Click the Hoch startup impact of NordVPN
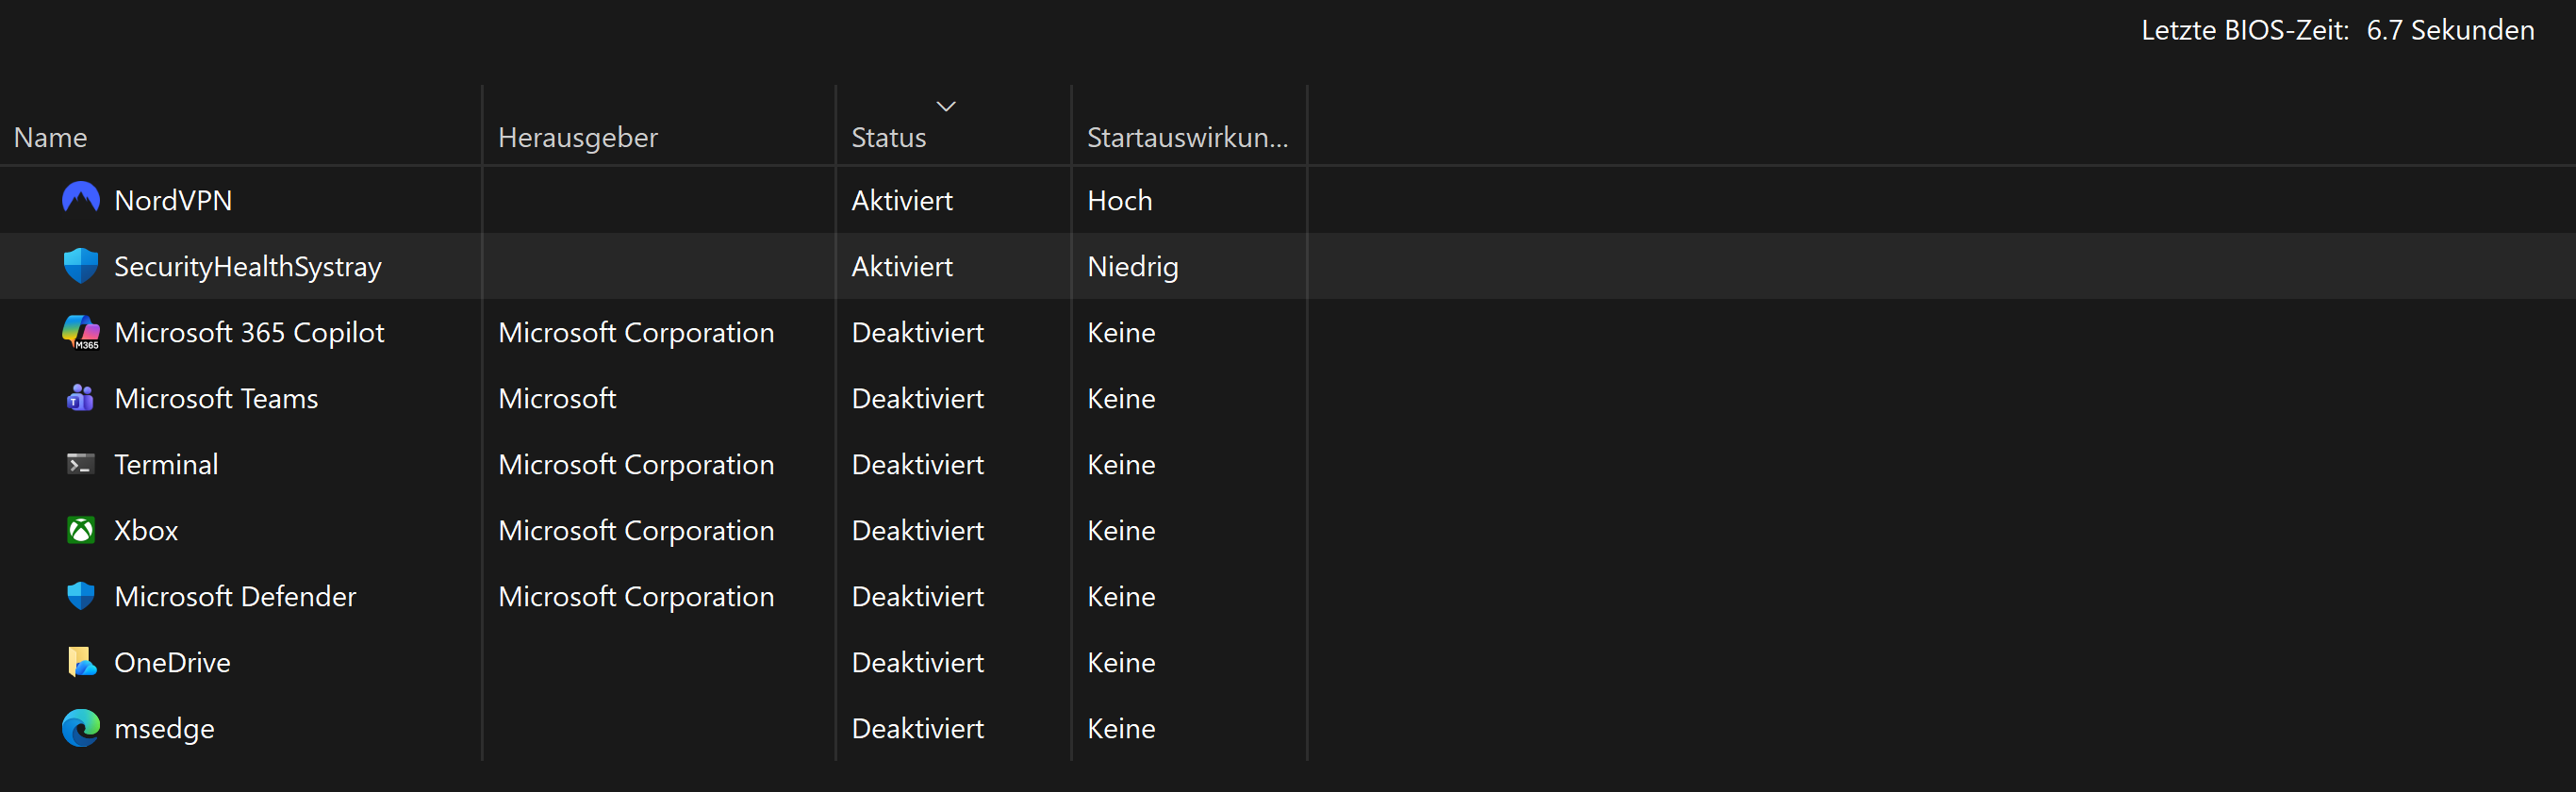Viewport: 2576px width, 792px height. pos(1120,200)
